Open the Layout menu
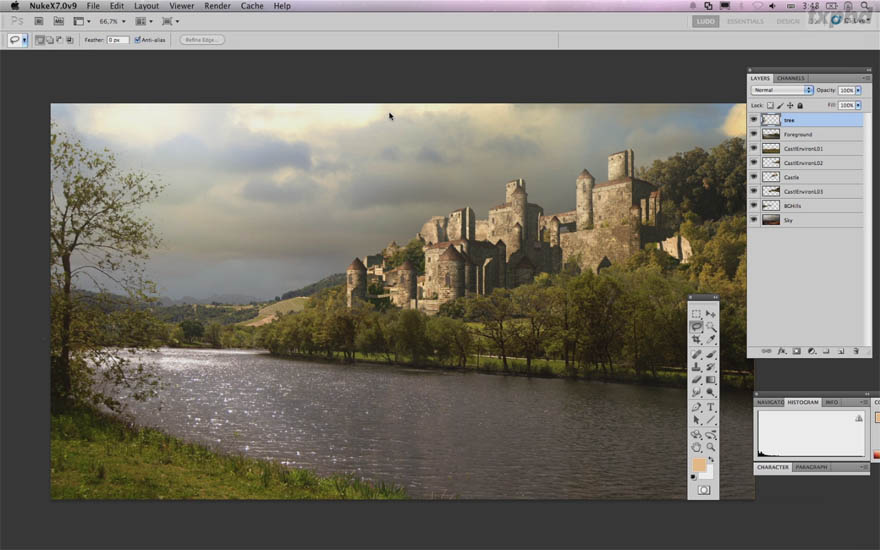This screenshot has height=550, width=880. 146,6
